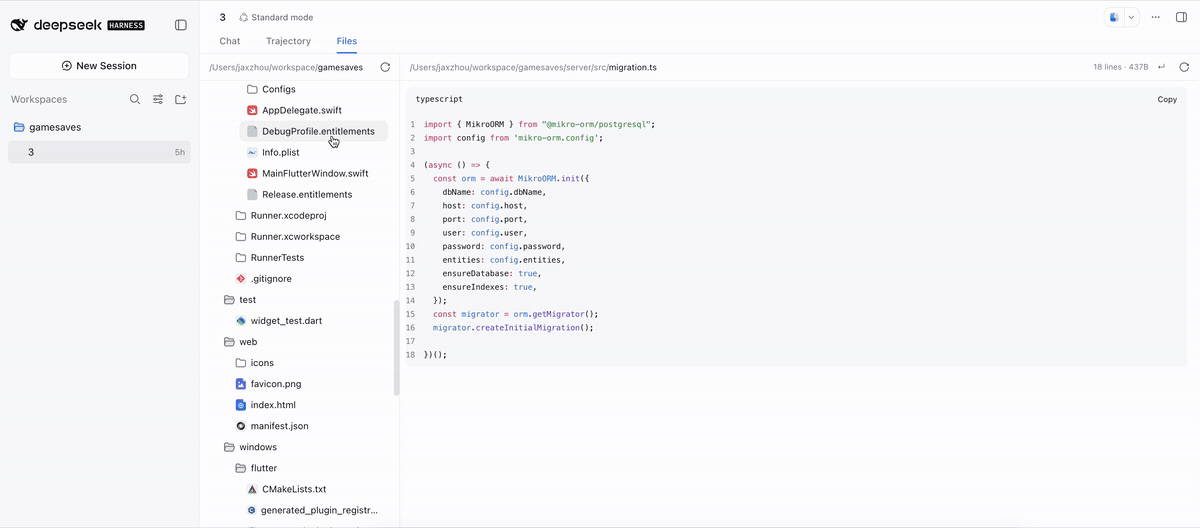Click the session title 3 in header

coord(223,17)
